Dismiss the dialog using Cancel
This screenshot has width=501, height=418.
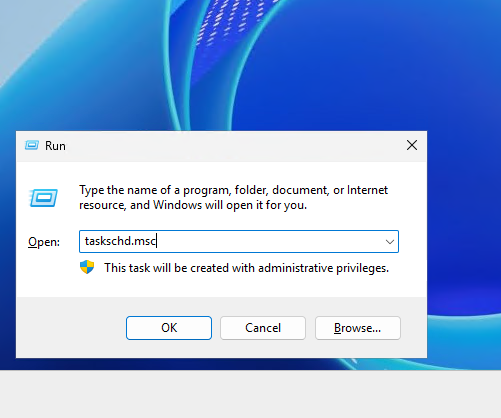(x=263, y=328)
